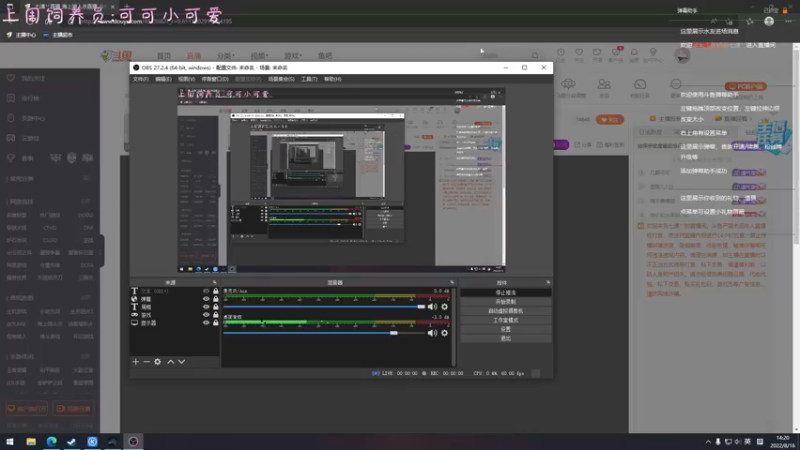Expand 游戏 dropdown in Douyu navigation
Screen dimensions: 800x450
[x=293, y=56]
